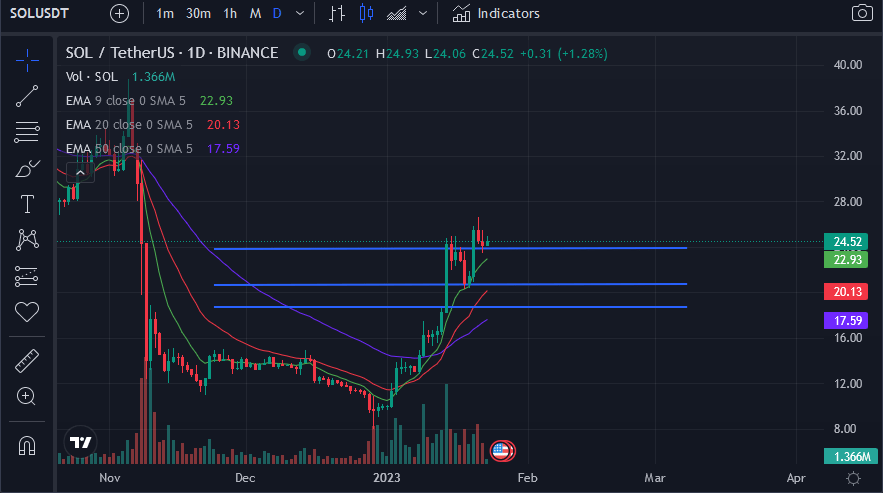Select the trend line drawing tool
This screenshot has width=883, height=494.
coord(27,96)
